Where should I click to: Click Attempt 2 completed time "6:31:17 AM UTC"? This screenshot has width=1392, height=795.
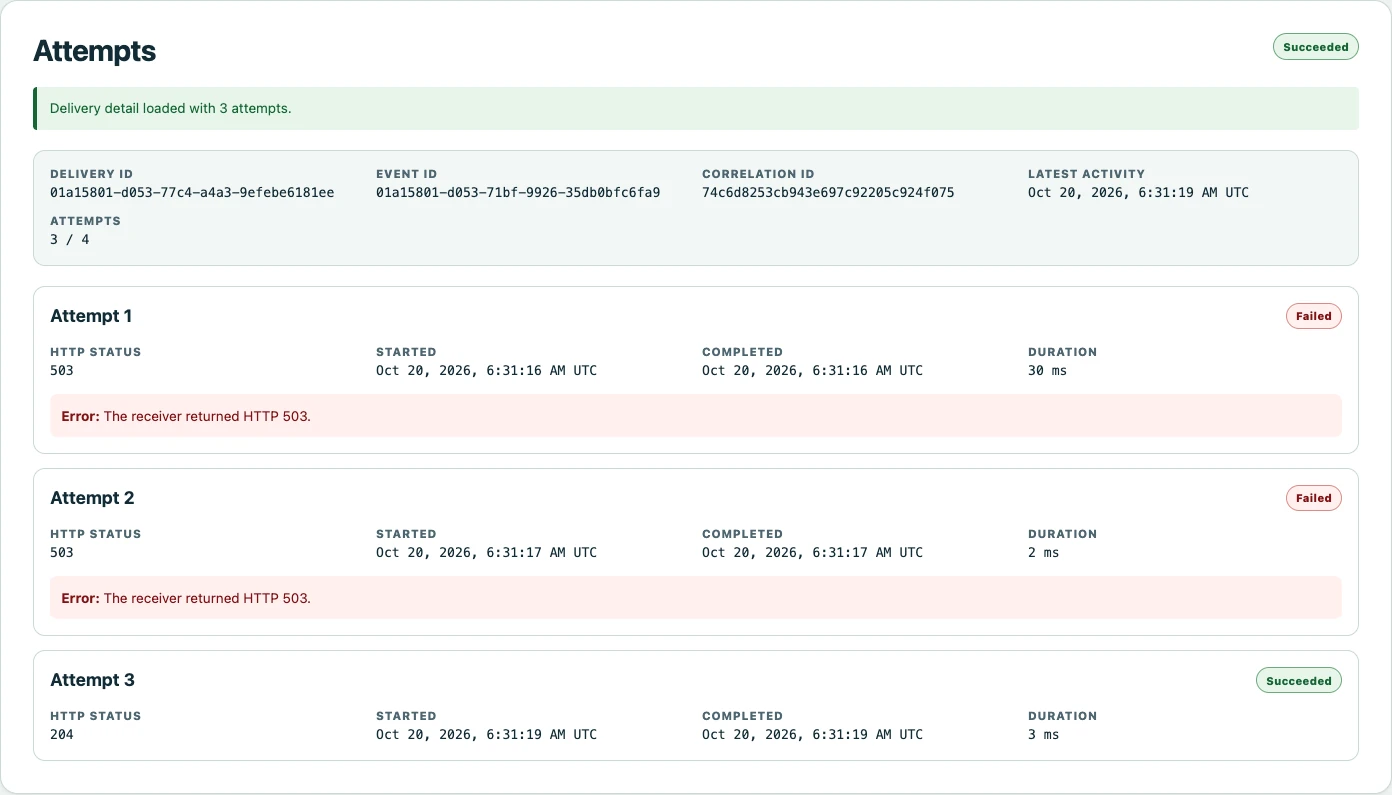(x=868, y=552)
